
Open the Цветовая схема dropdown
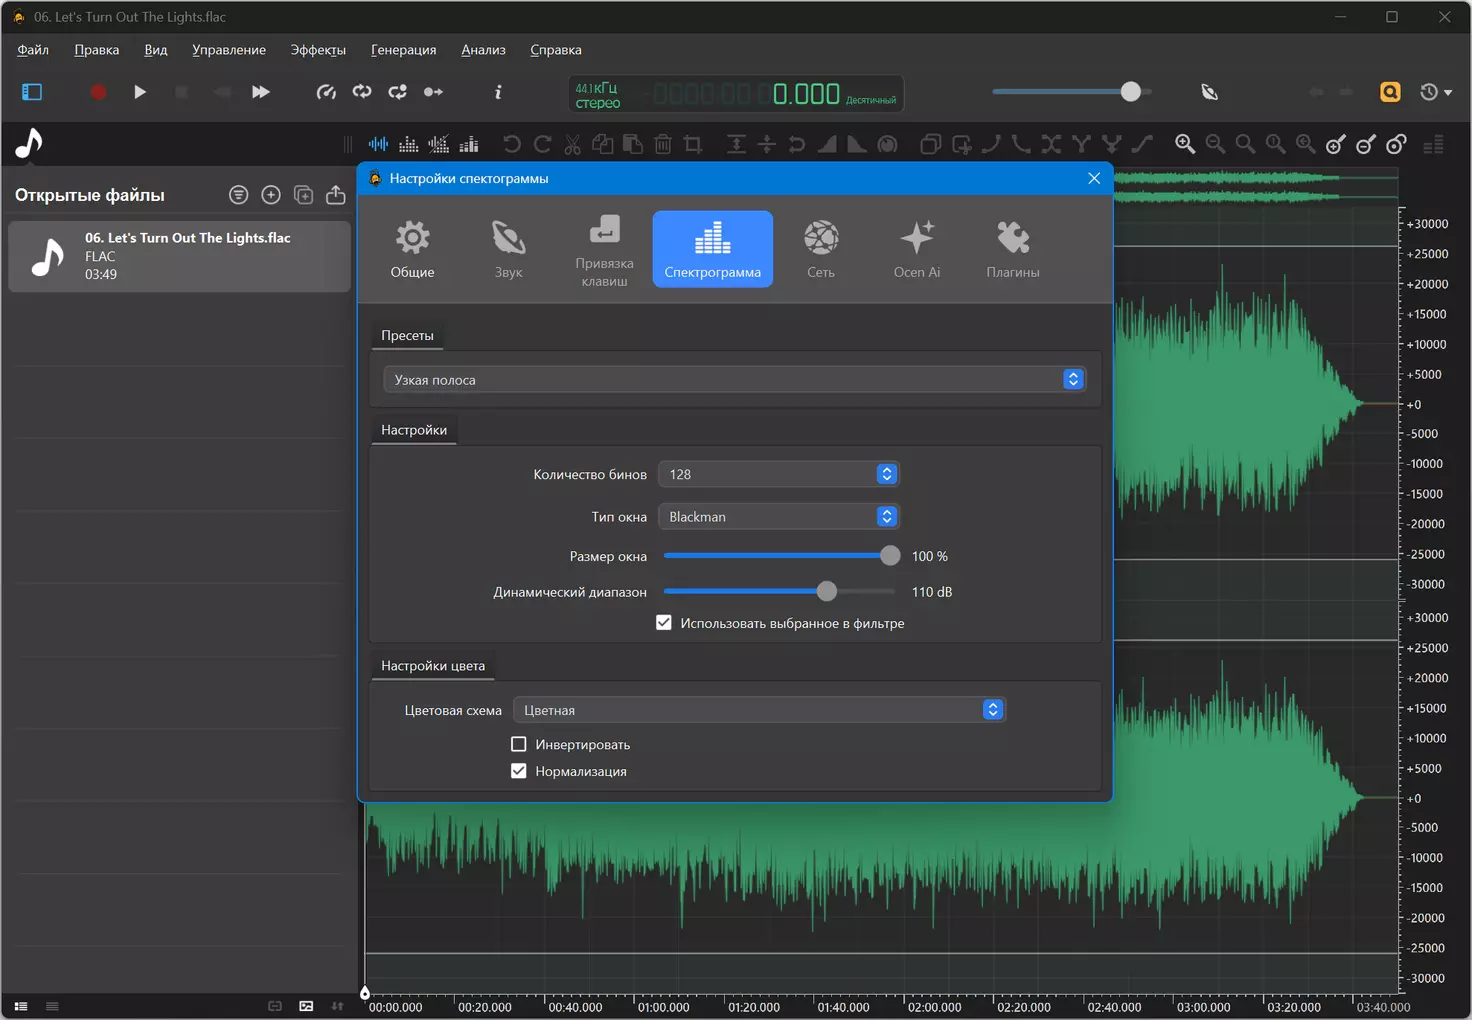(x=759, y=710)
